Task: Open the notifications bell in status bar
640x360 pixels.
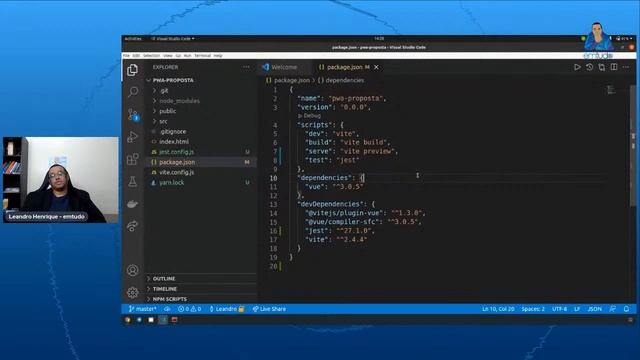Action: point(627,309)
